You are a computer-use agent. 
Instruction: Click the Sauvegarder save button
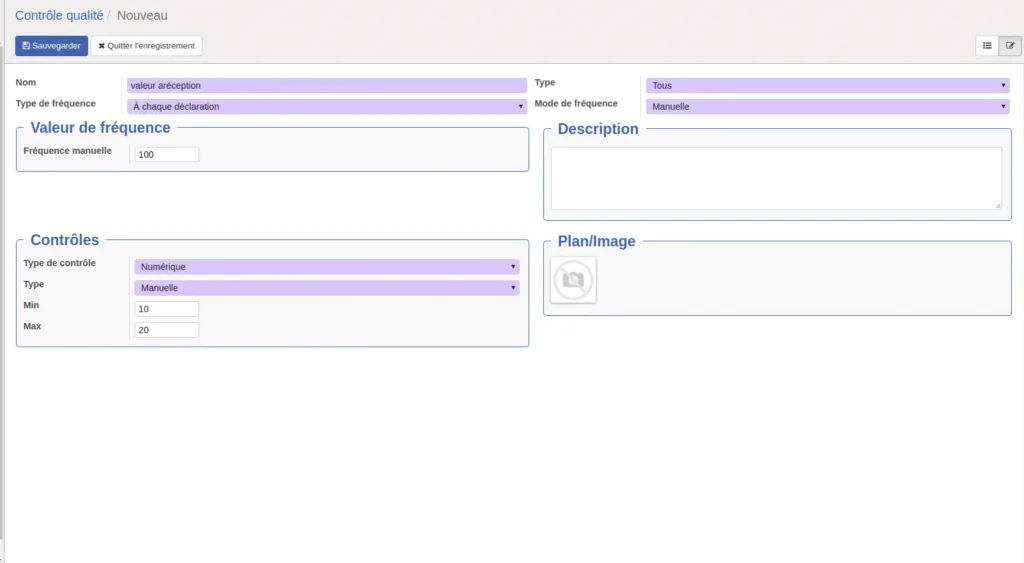click(52, 46)
